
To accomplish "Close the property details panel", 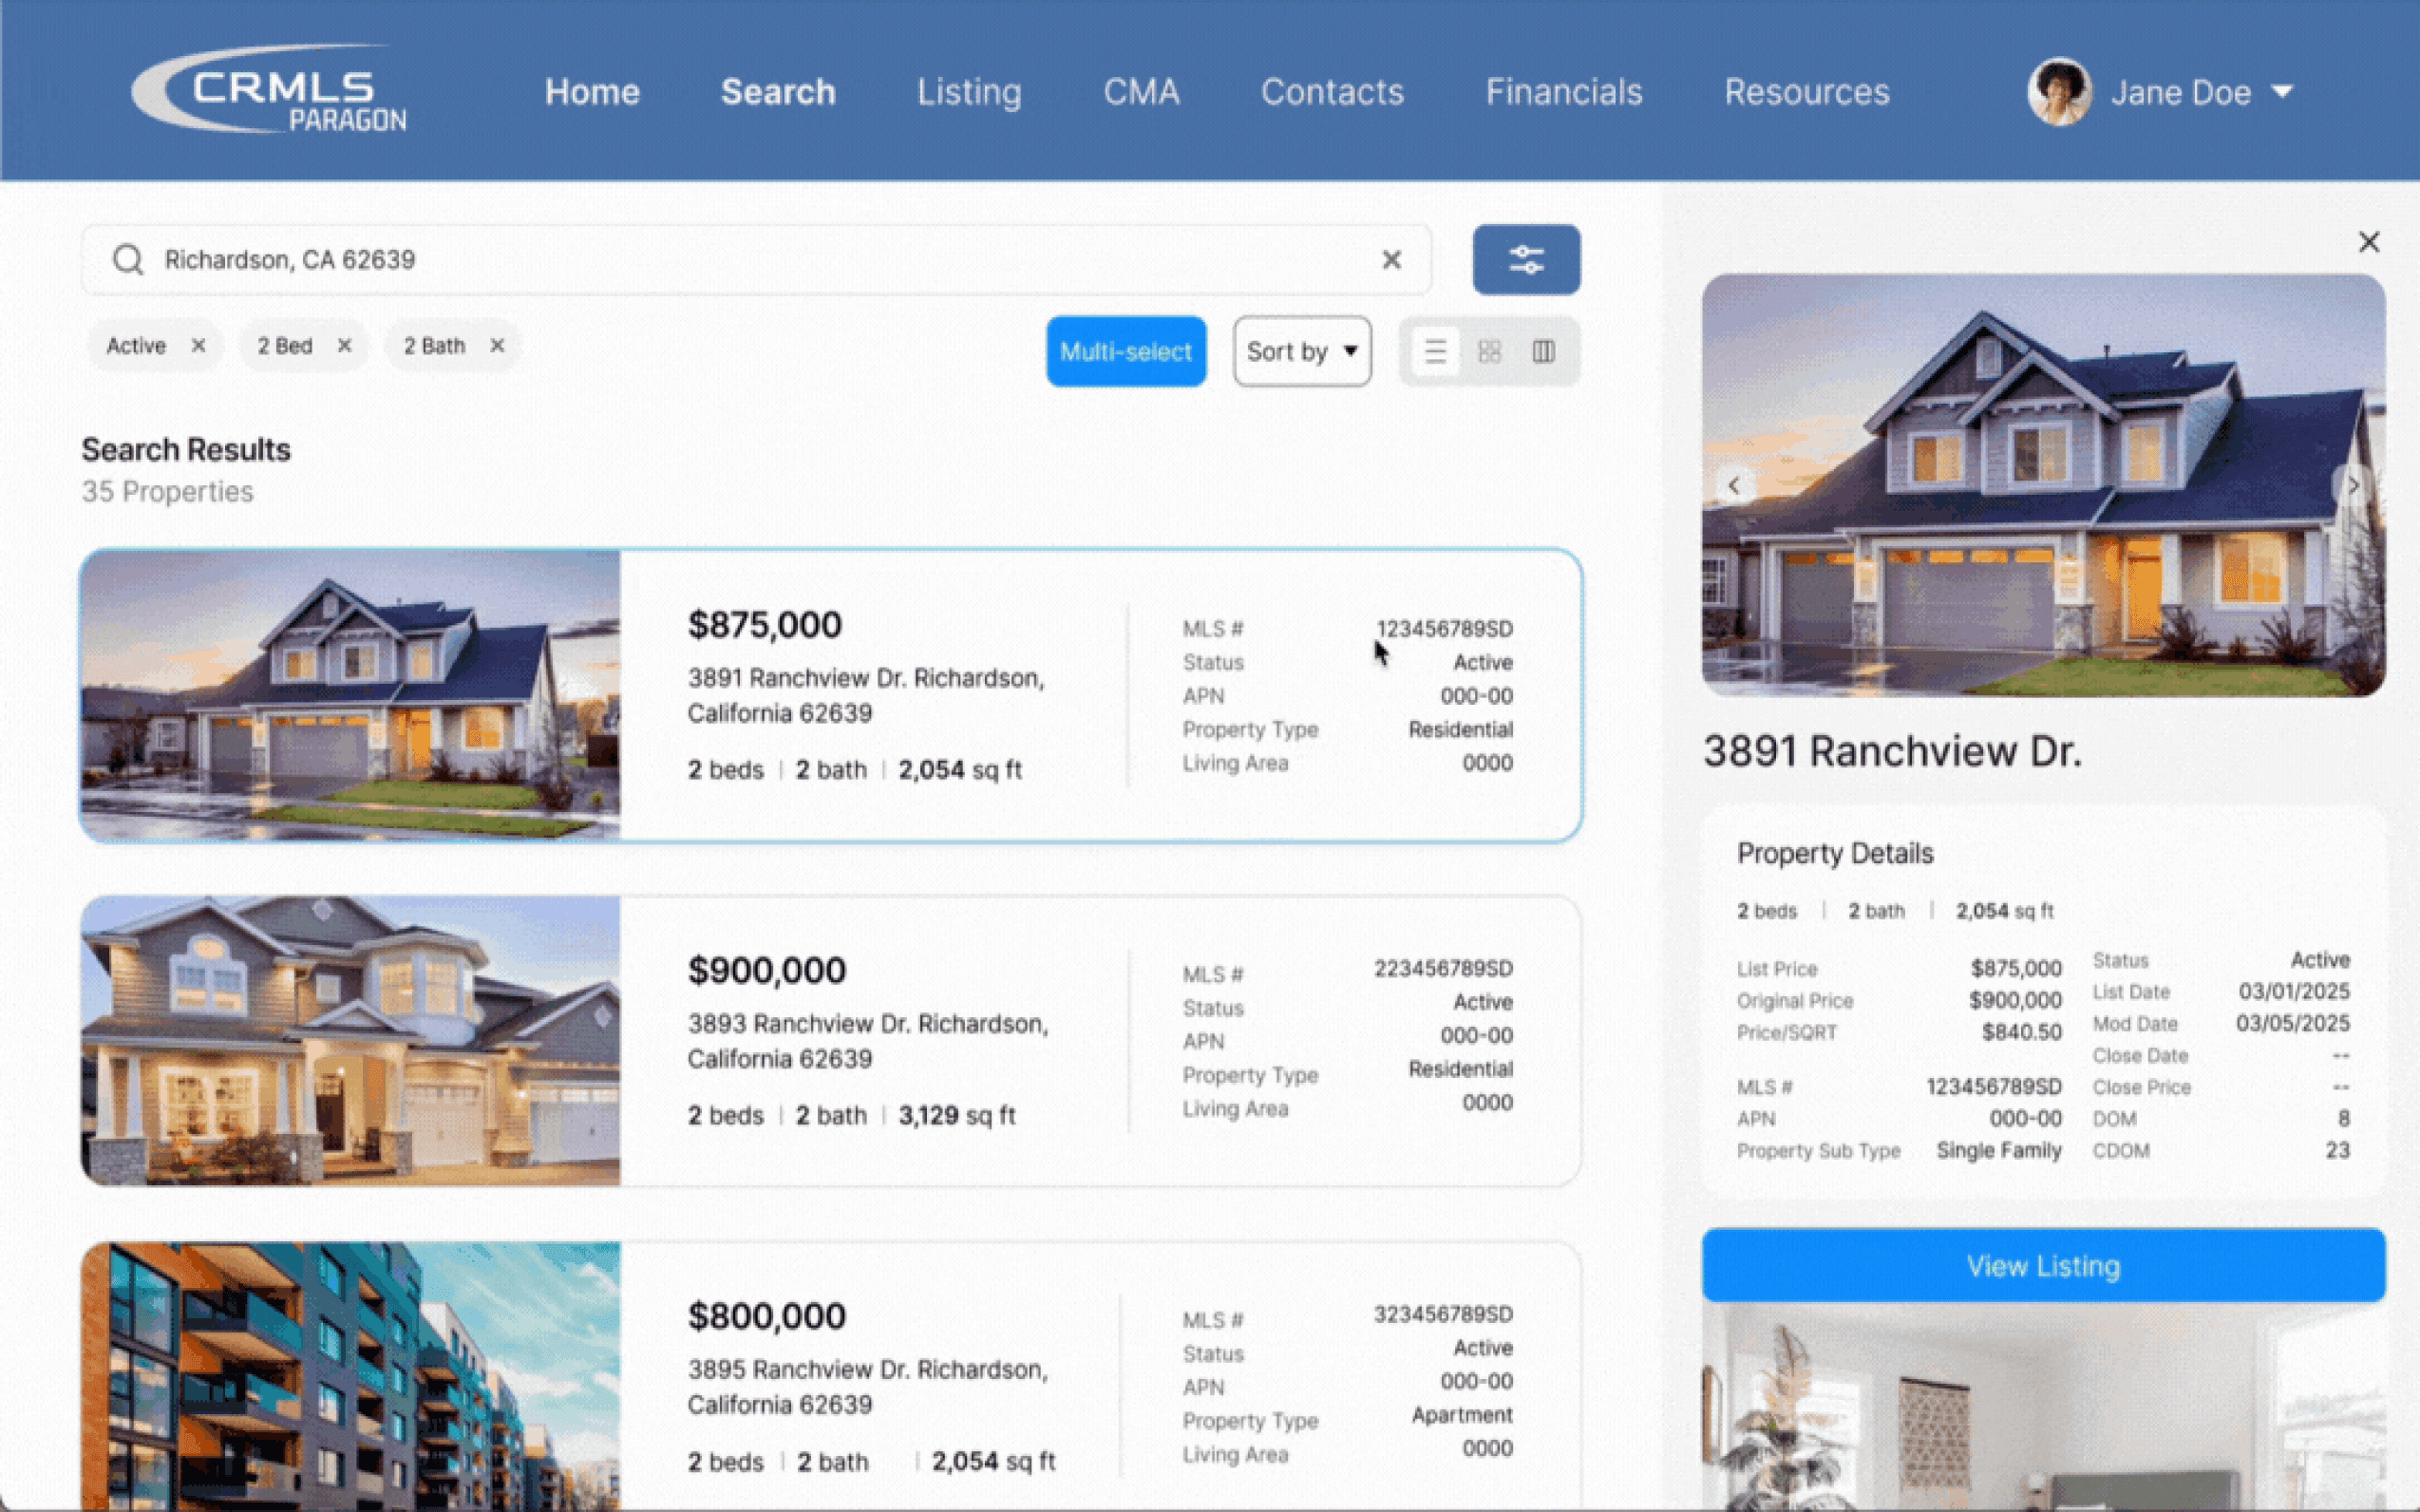I will (x=2368, y=242).
